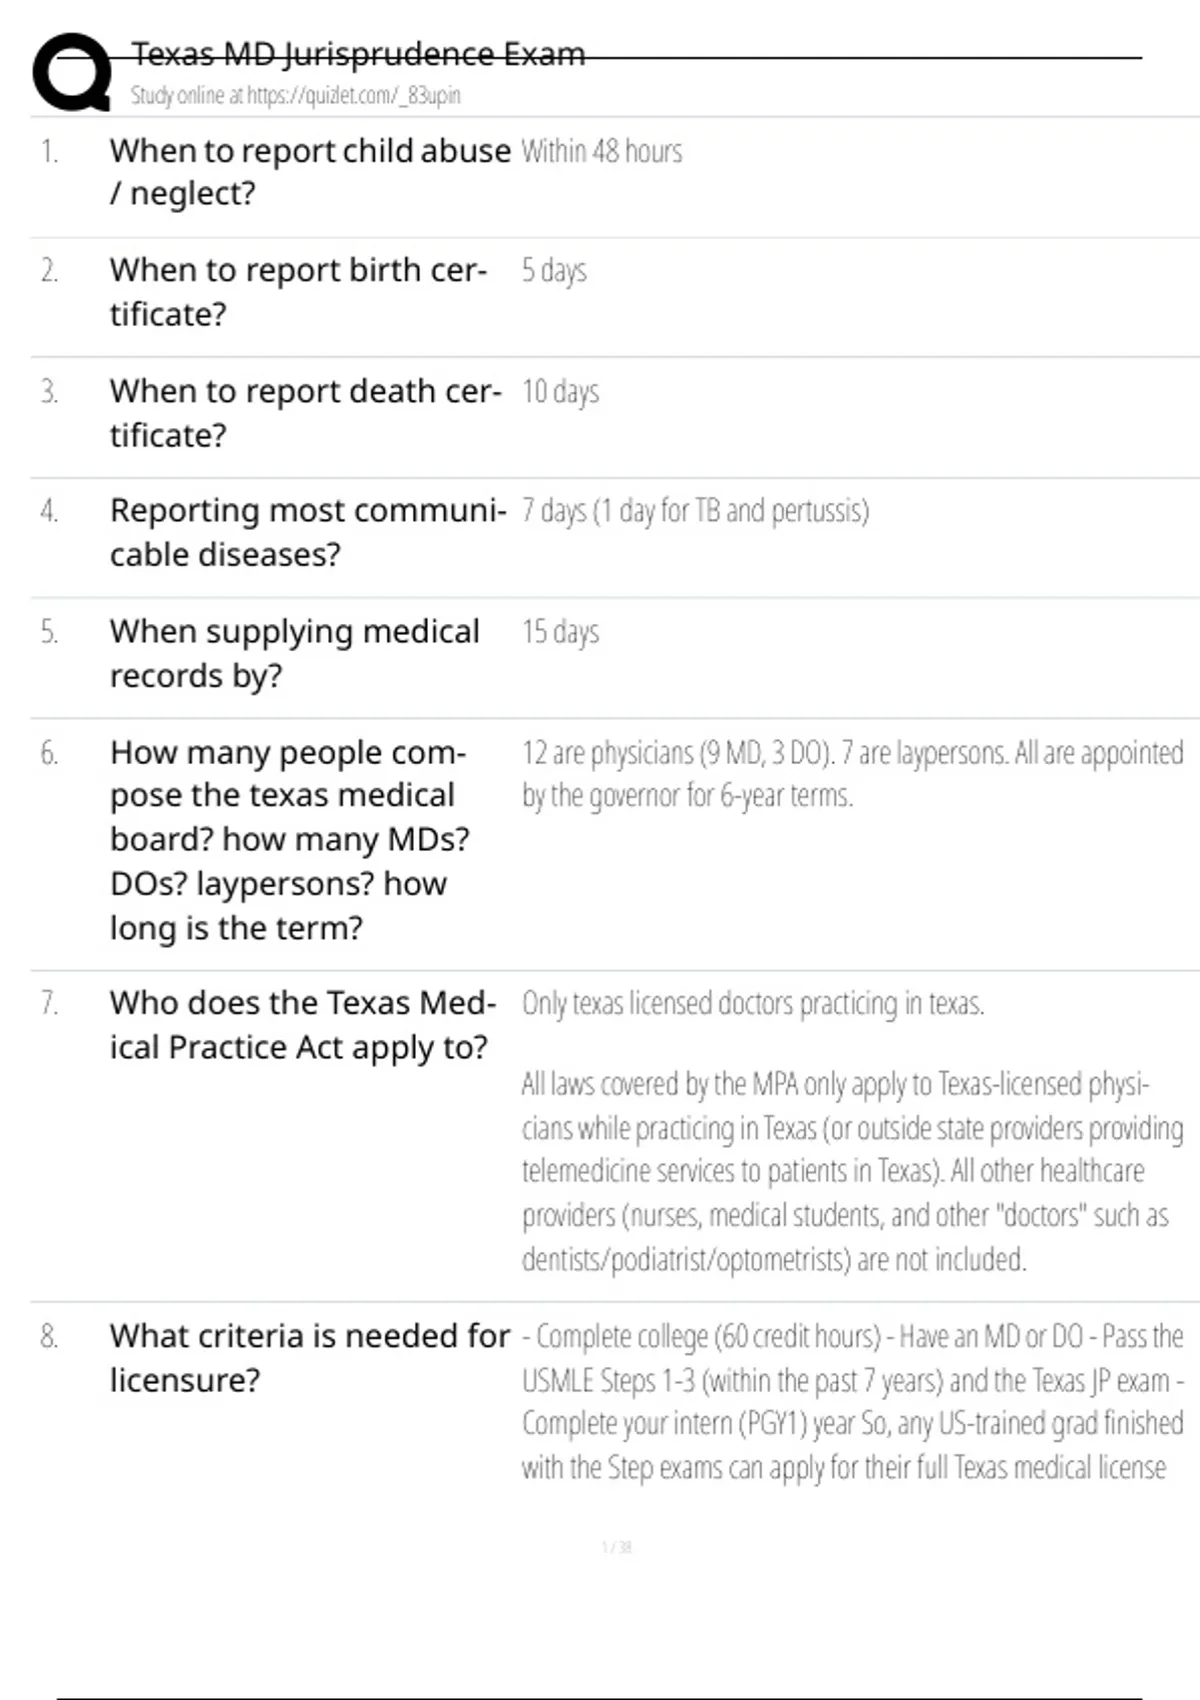1200x1700 pixels.
Task: Click the TB and pertussis answer text
Action: 695,511
